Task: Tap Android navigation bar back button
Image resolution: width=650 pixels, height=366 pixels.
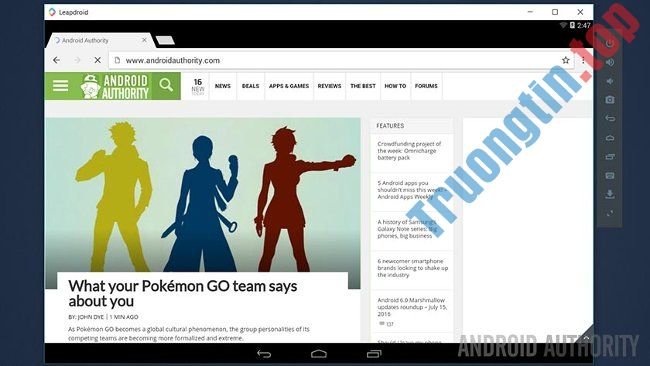Action: pyautogui.click(x=264, y=354)
